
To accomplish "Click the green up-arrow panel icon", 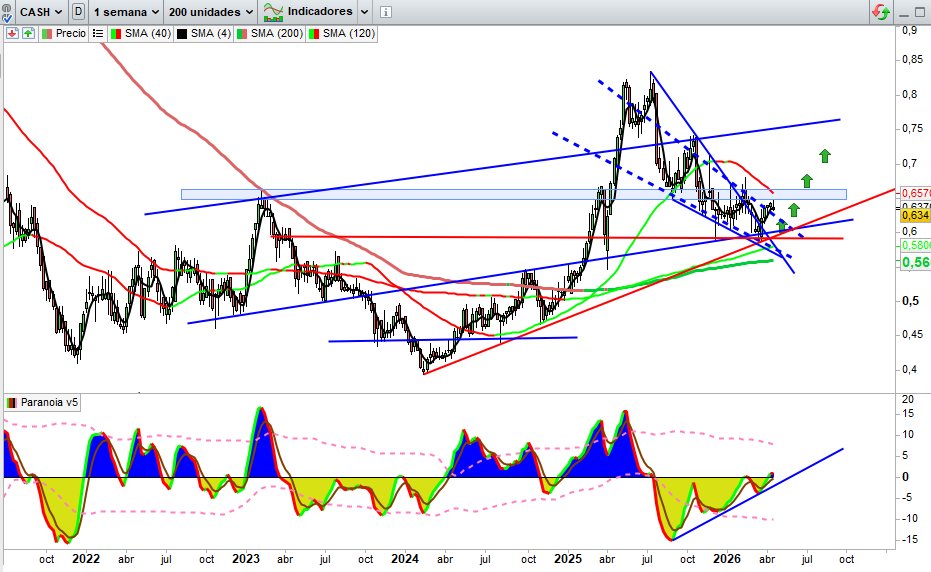I will point(28,33).
